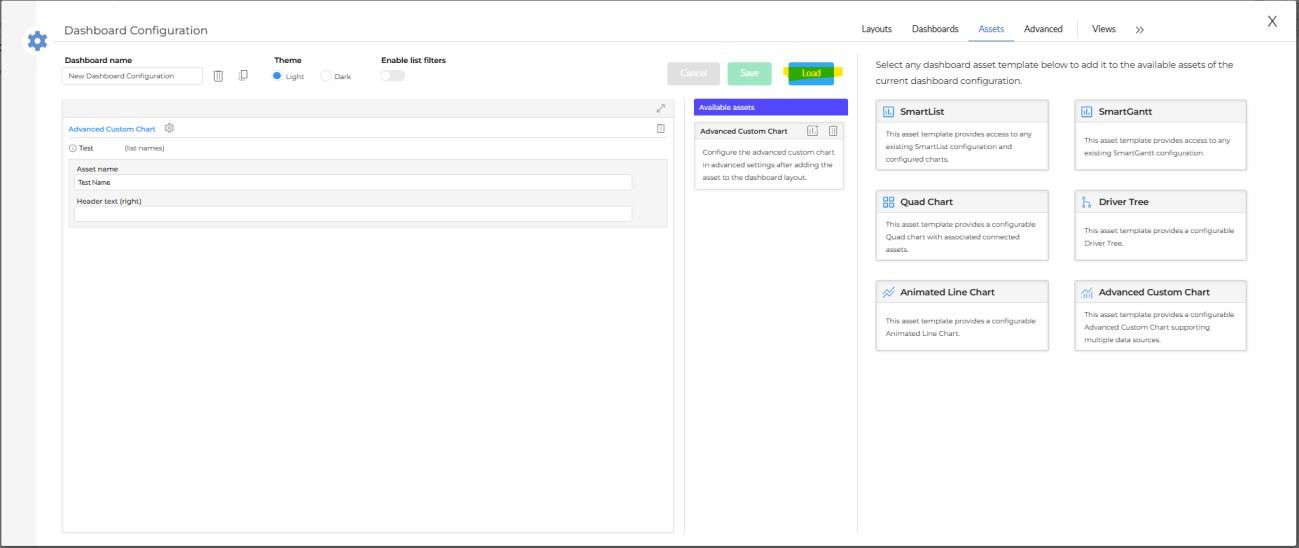Delete the available Advanced Custom Chart asset
This screenshot has height=548, width=1299.
coord(833,131)
